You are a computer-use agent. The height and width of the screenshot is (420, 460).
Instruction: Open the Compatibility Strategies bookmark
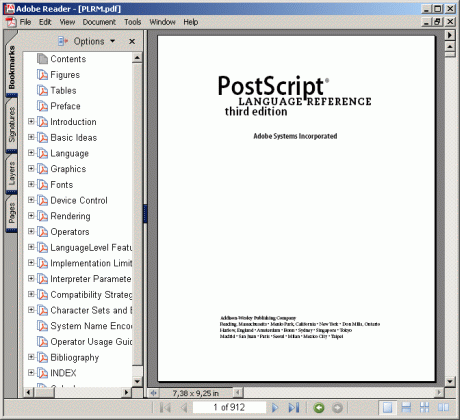click(91, 295)
